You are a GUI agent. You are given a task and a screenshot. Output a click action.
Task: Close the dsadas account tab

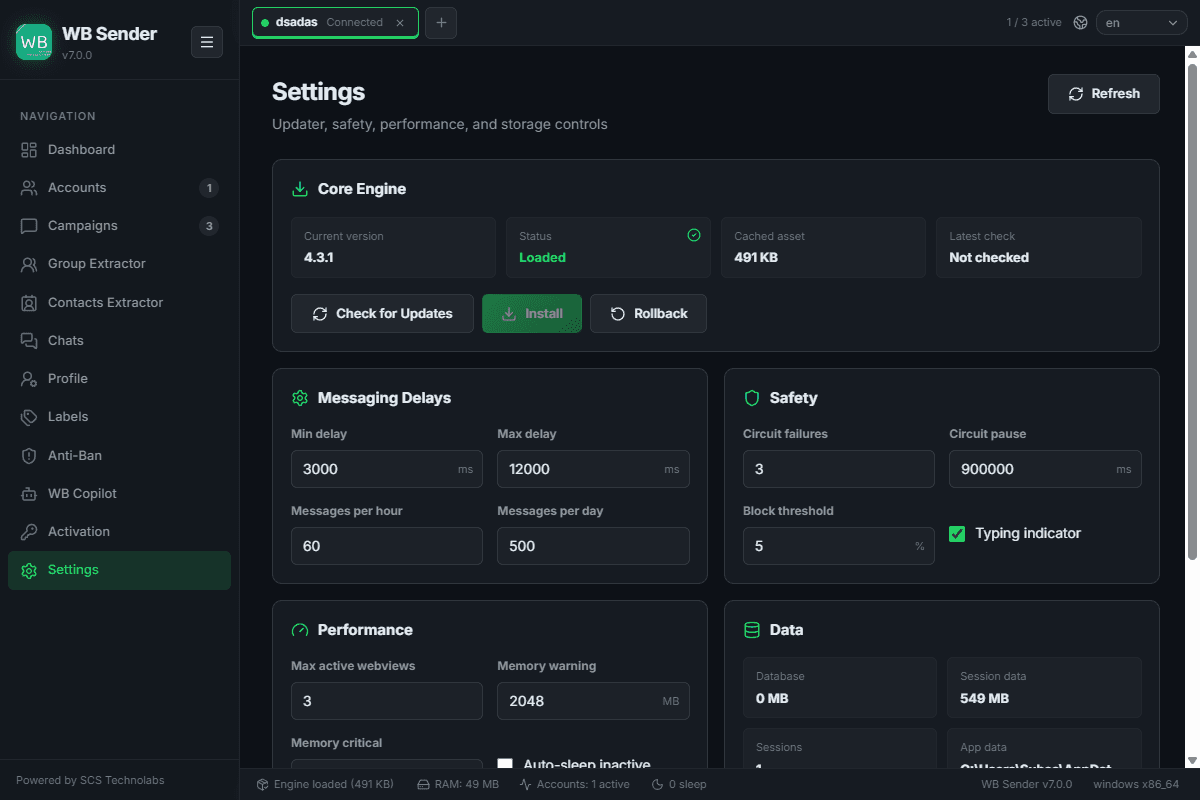click(400, 22)
